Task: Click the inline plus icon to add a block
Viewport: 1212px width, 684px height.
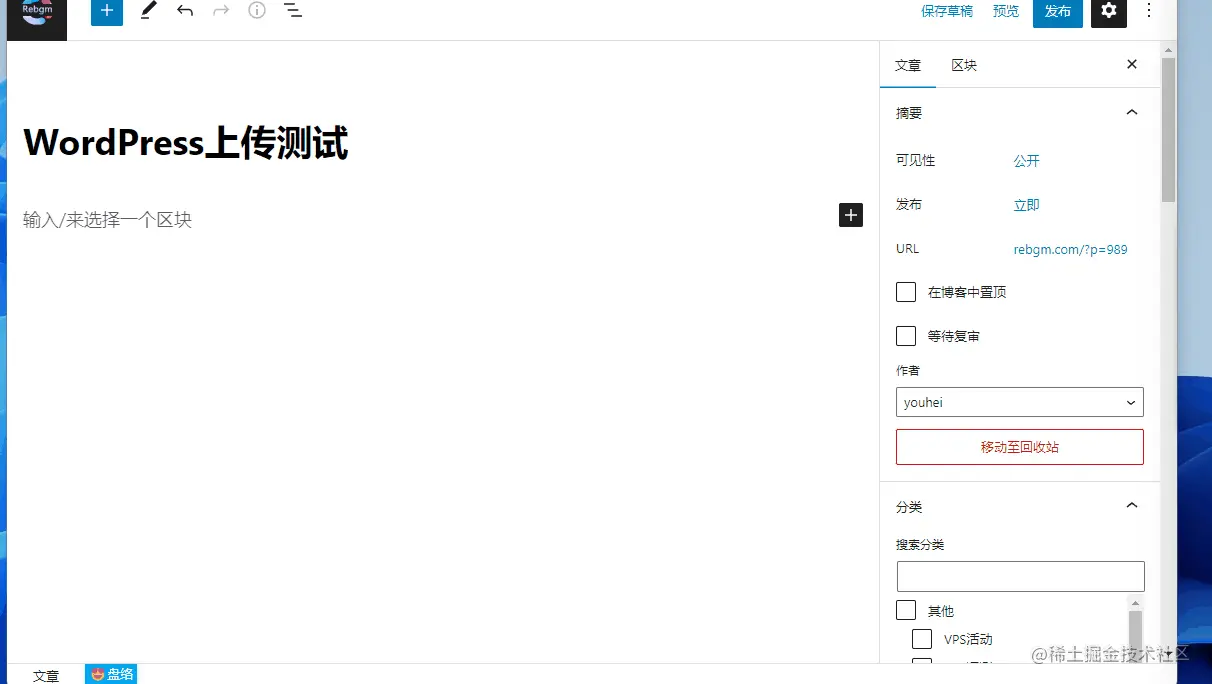Action: [850, 215]
